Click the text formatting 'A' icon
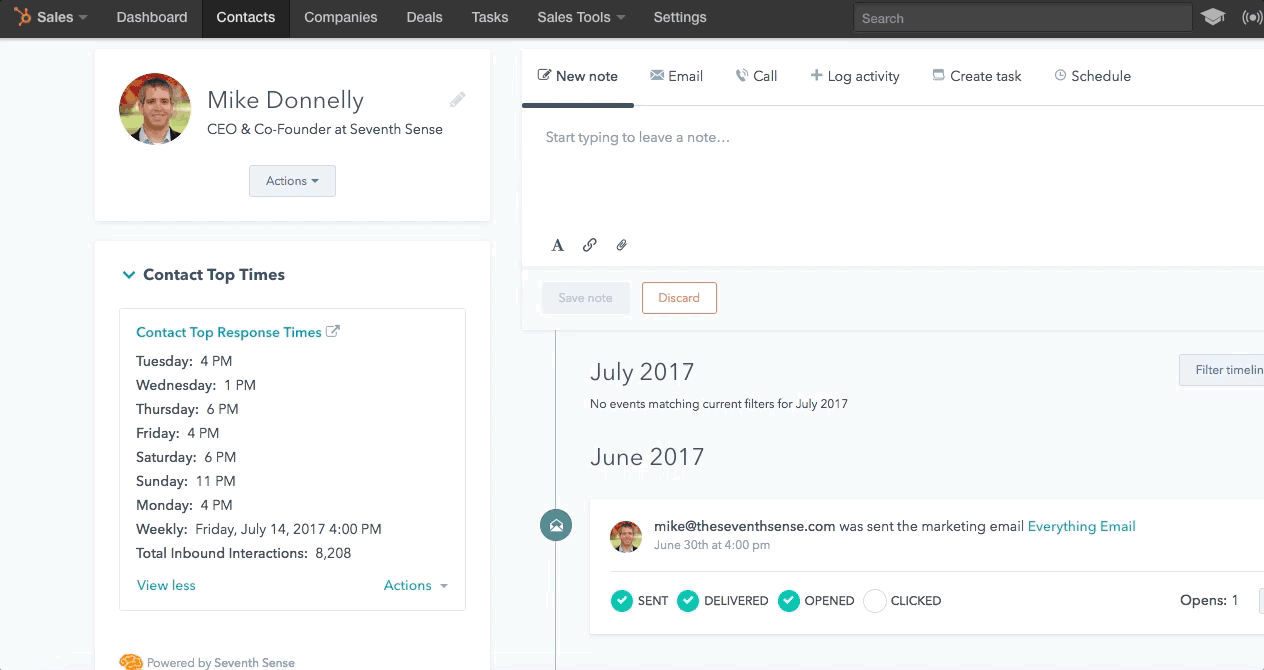This screenshot has width=1264, height=670. click(558, 245)
